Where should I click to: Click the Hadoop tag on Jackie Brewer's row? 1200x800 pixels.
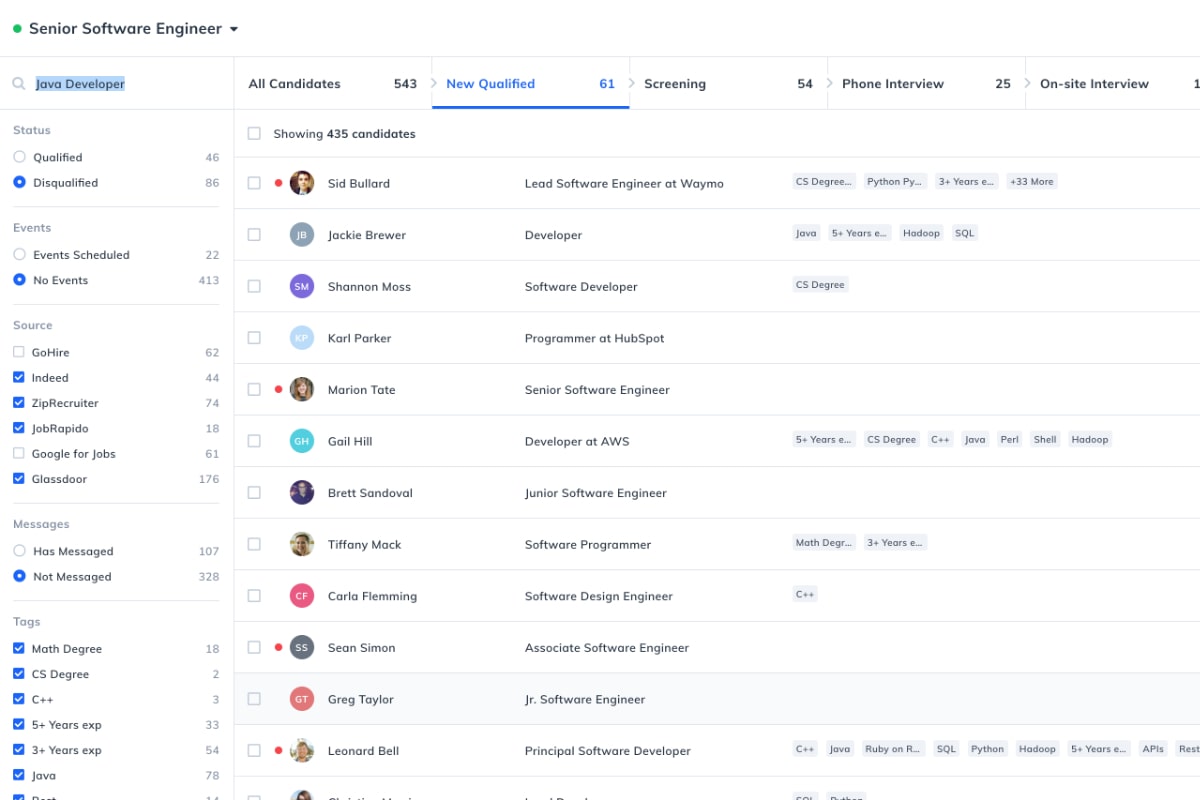coord(920,232)
